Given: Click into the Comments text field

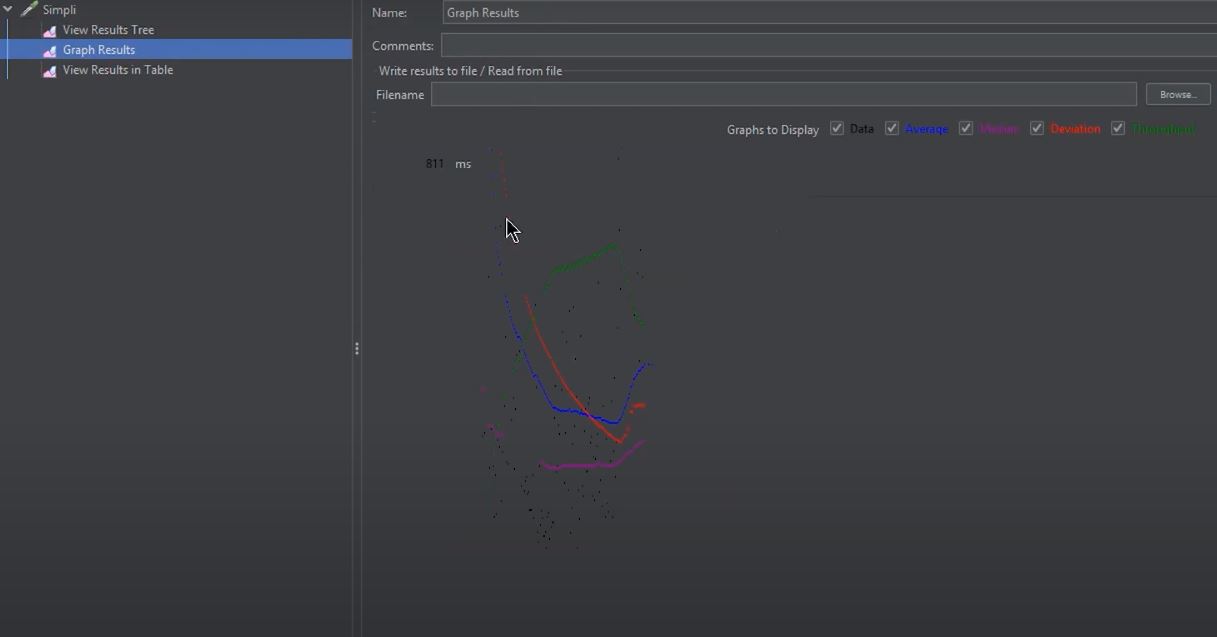Looking at the screenshot, I should (828, 46).
